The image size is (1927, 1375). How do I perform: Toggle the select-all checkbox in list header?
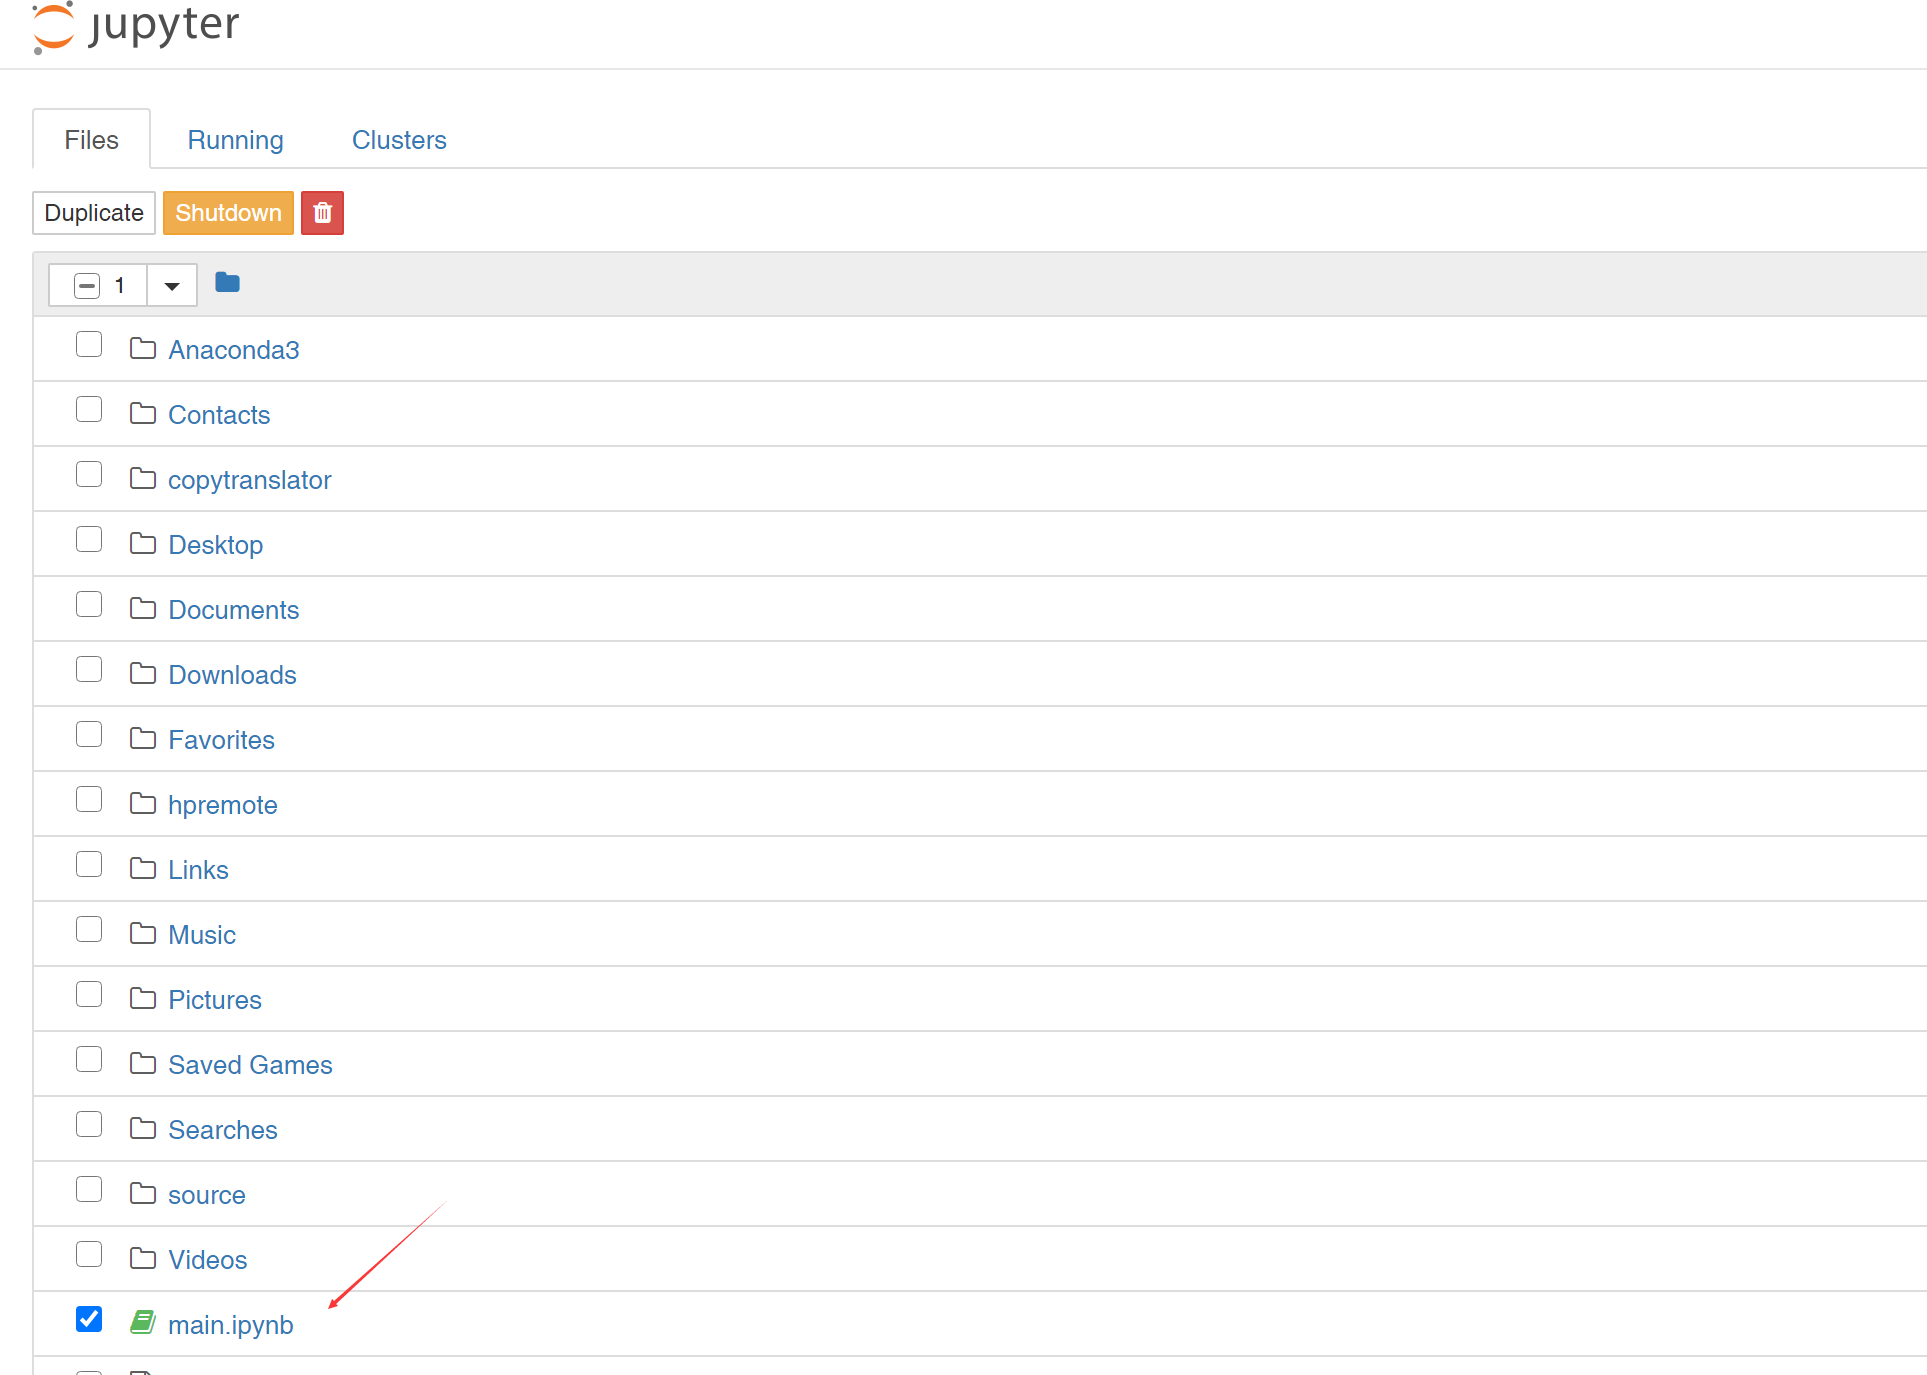click(87, 286)
